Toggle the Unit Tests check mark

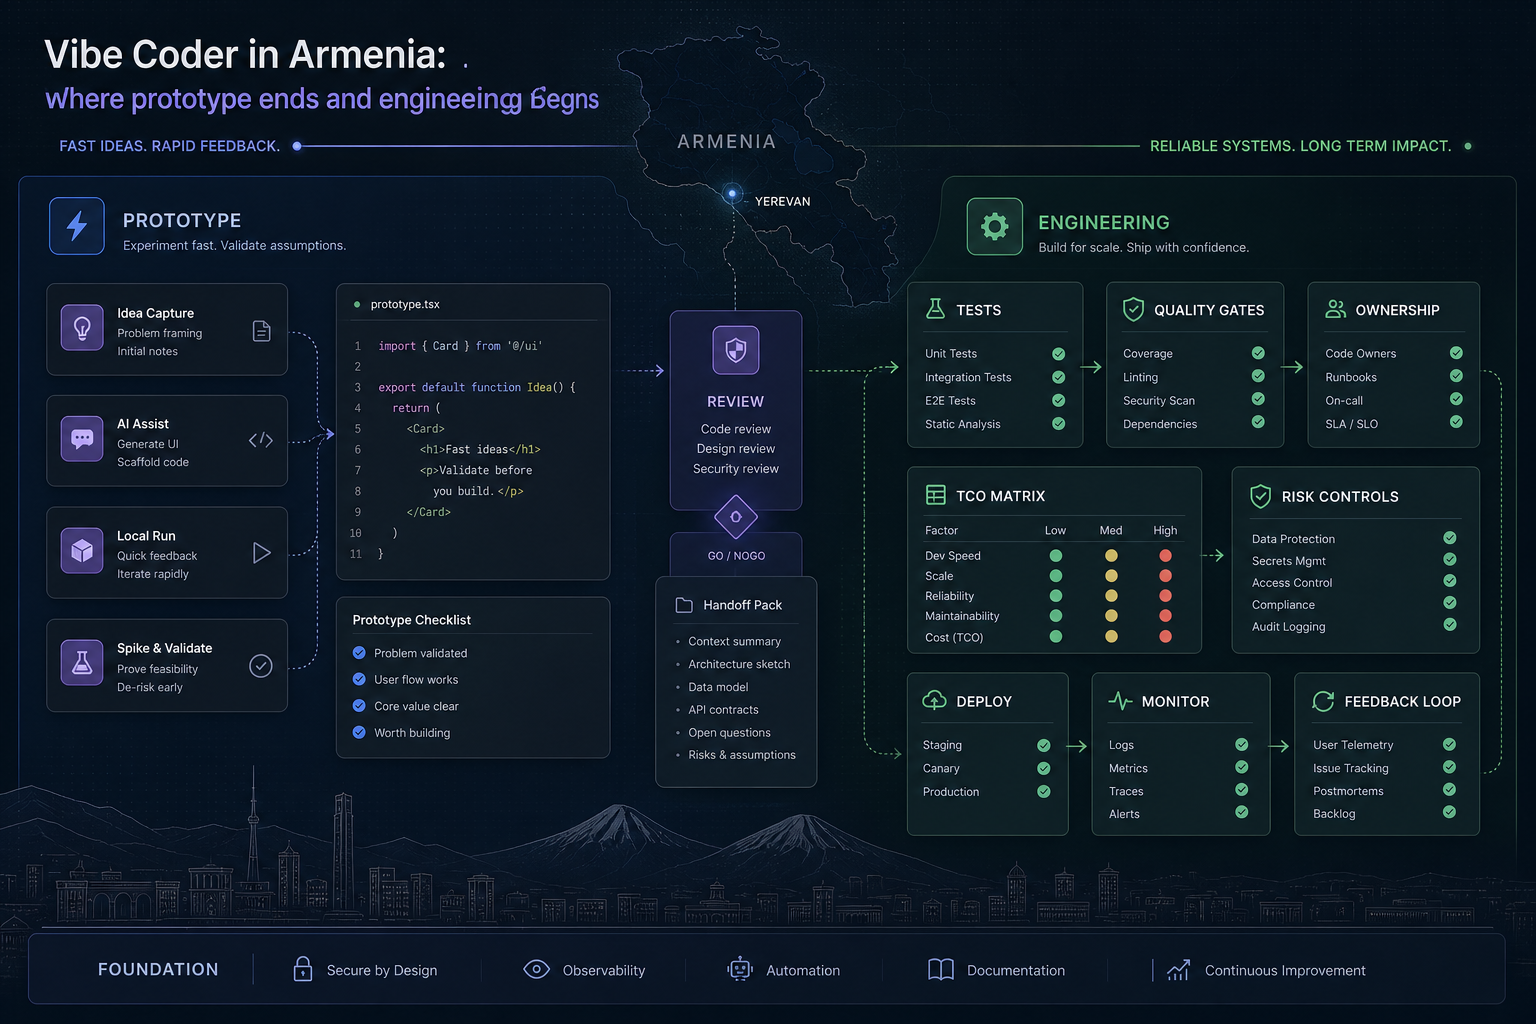point(1058,353)
